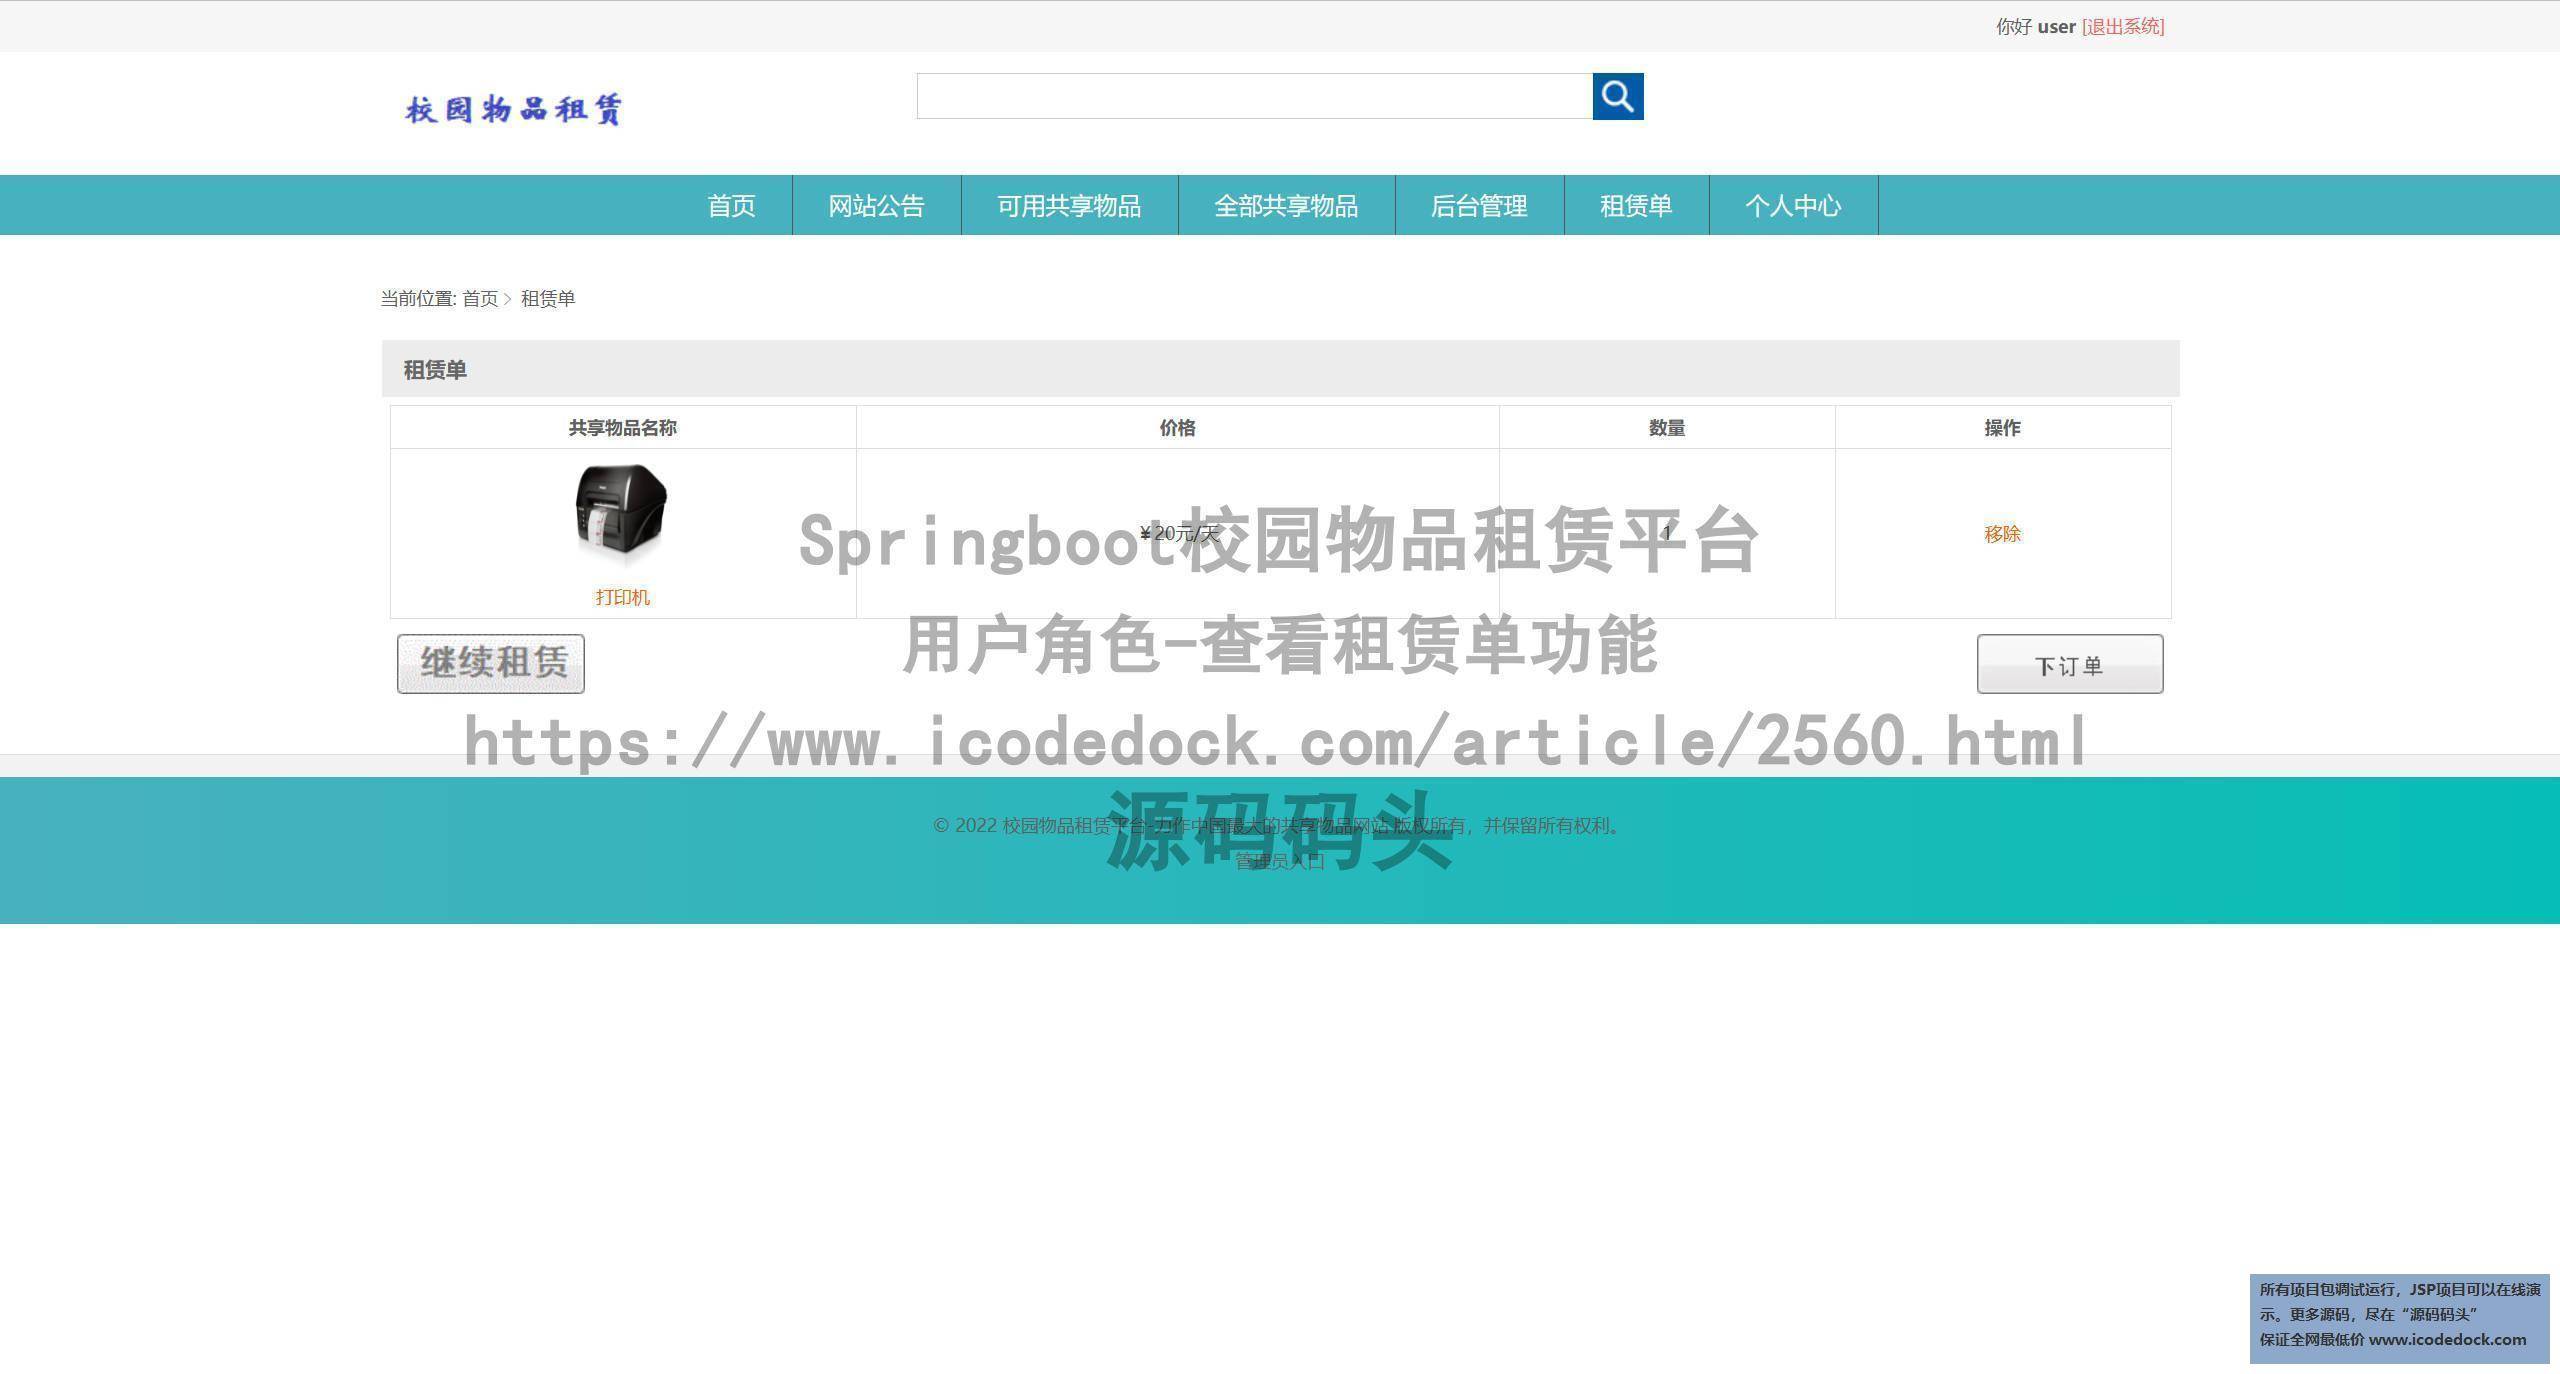Select 全部共享物品 in the navigation bar

pos(1286,206)
